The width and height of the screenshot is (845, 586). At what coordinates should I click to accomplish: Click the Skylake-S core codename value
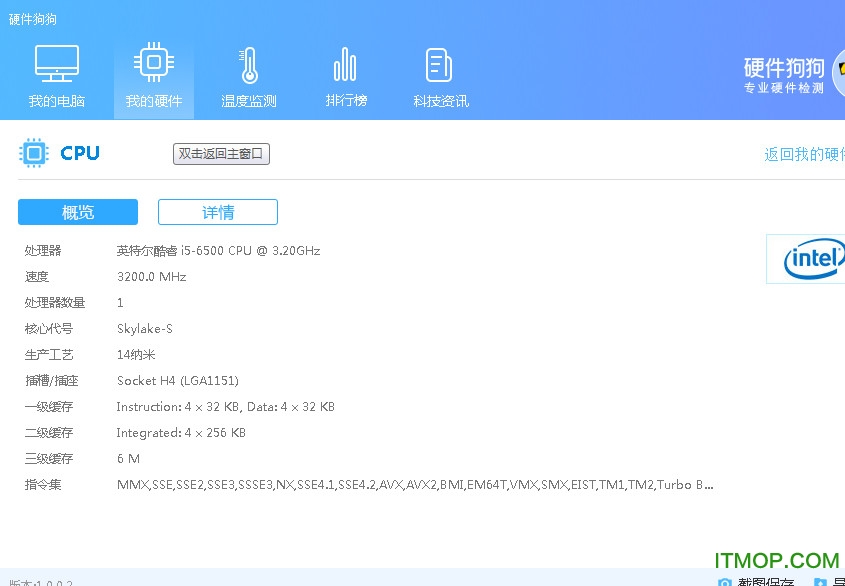(x=145, y=329)
